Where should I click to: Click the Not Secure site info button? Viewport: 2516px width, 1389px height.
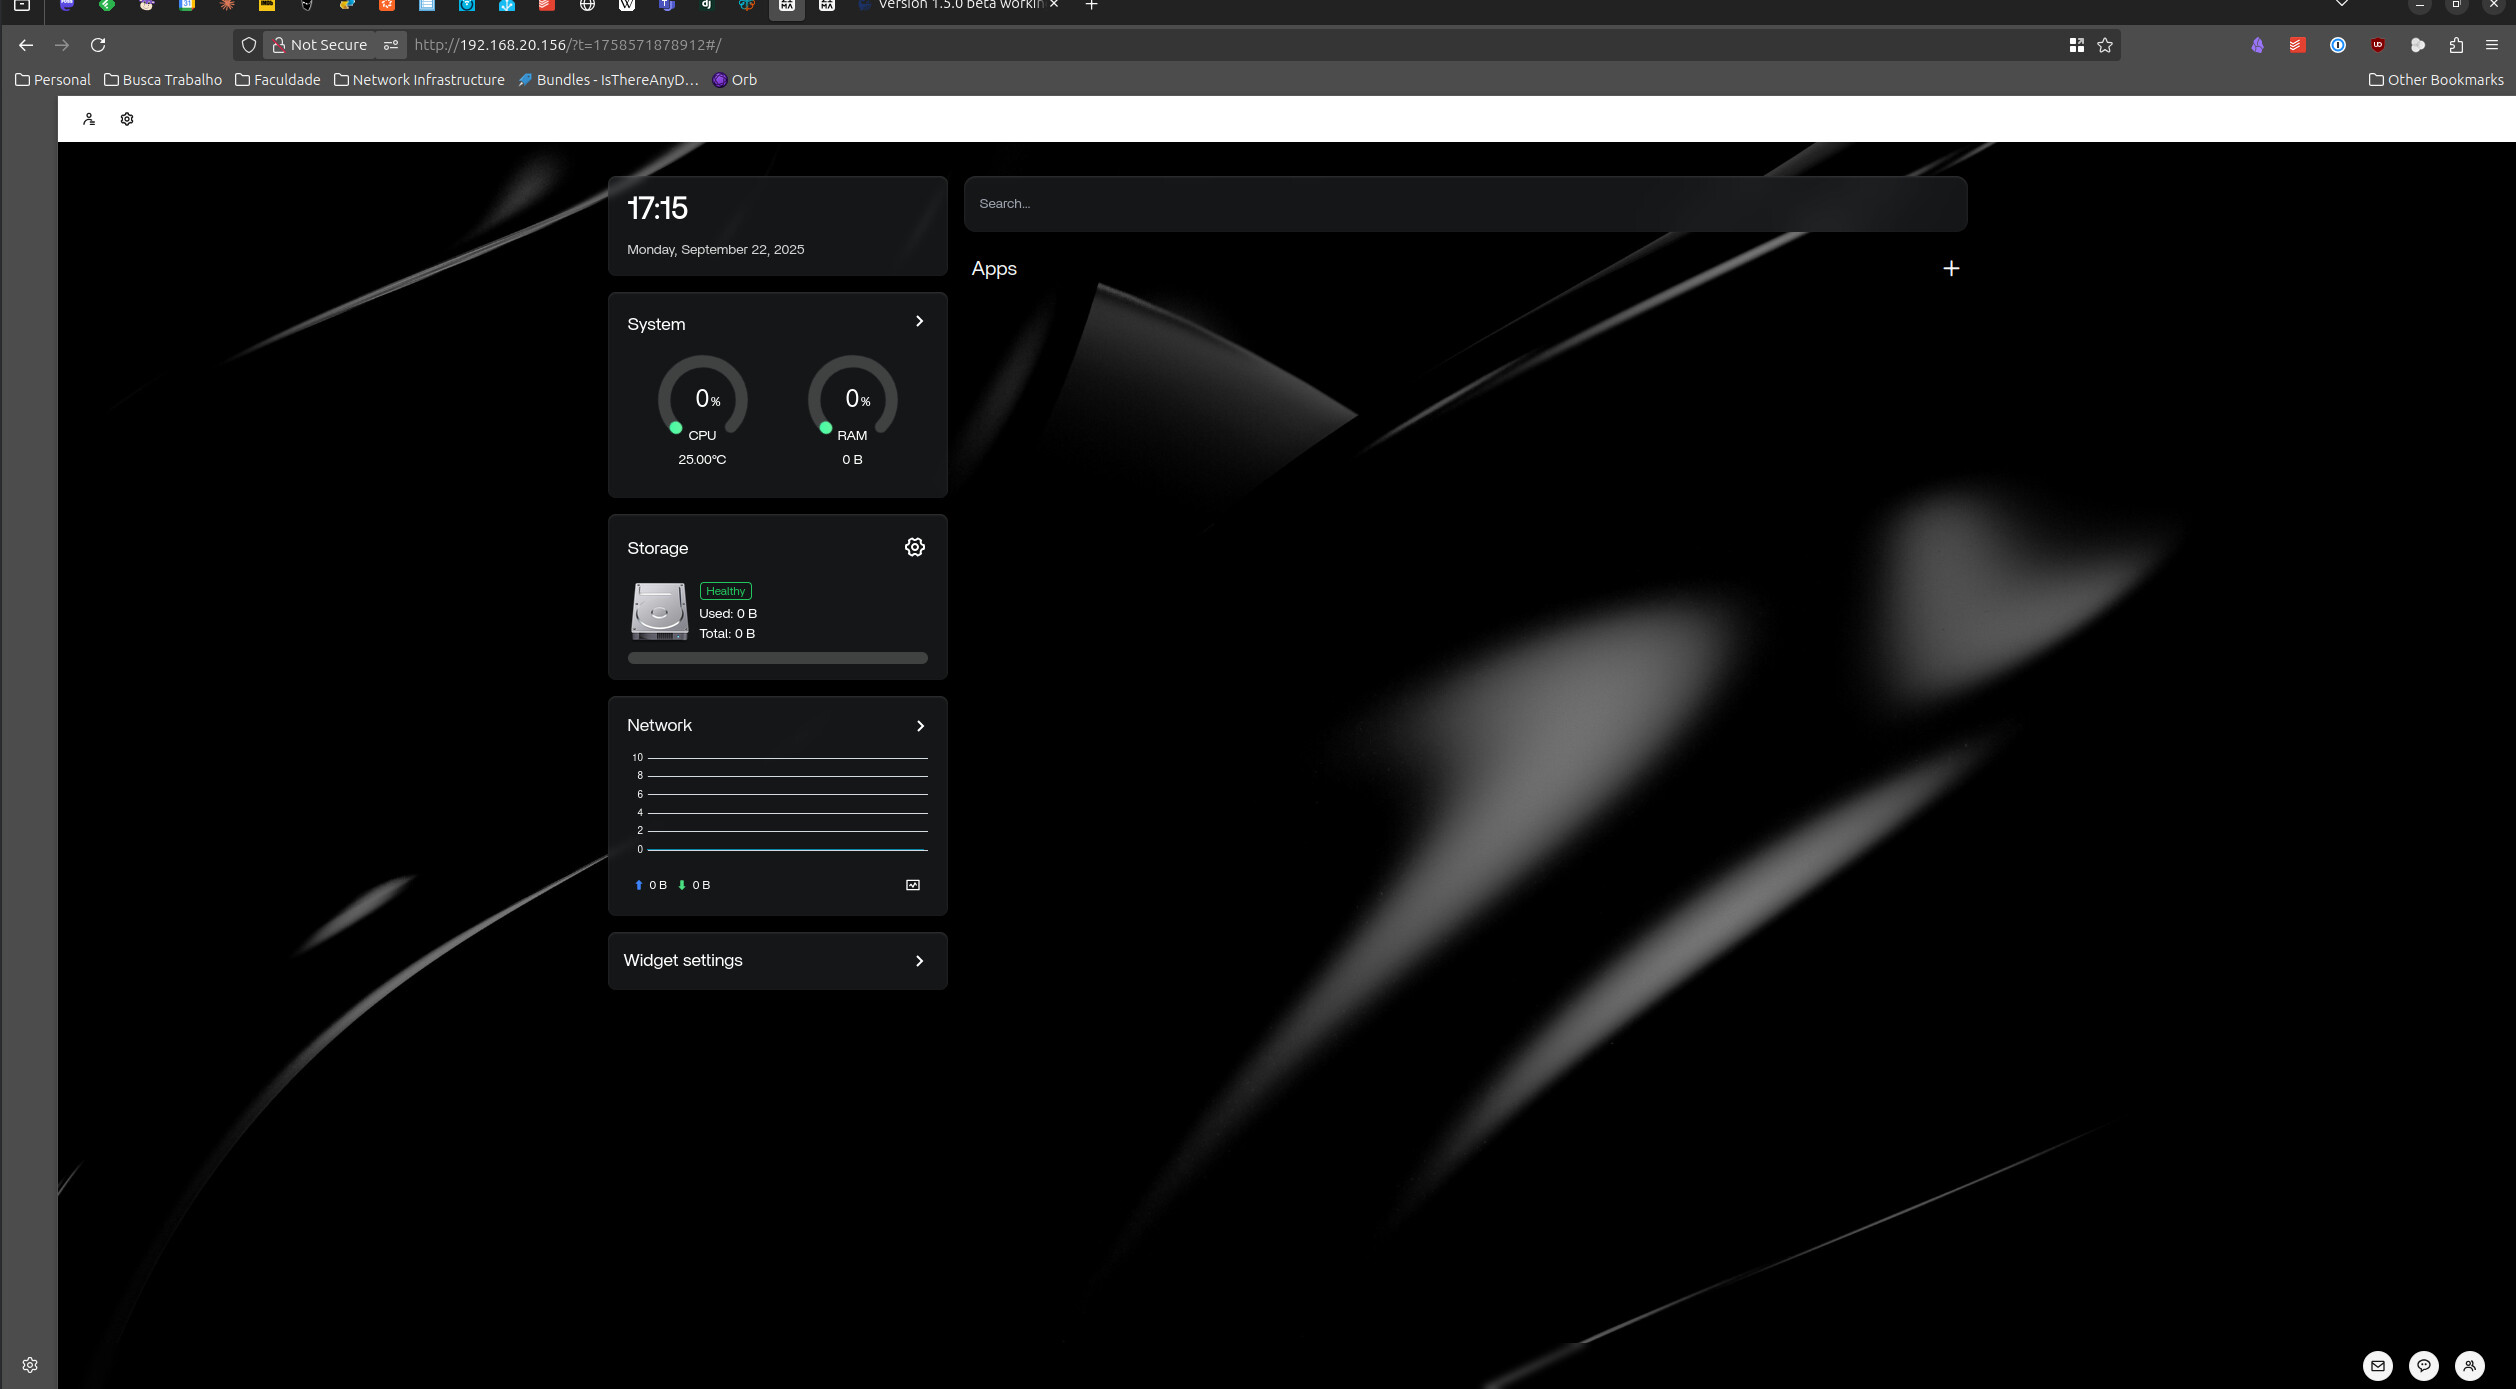click(x=320, y=45)
